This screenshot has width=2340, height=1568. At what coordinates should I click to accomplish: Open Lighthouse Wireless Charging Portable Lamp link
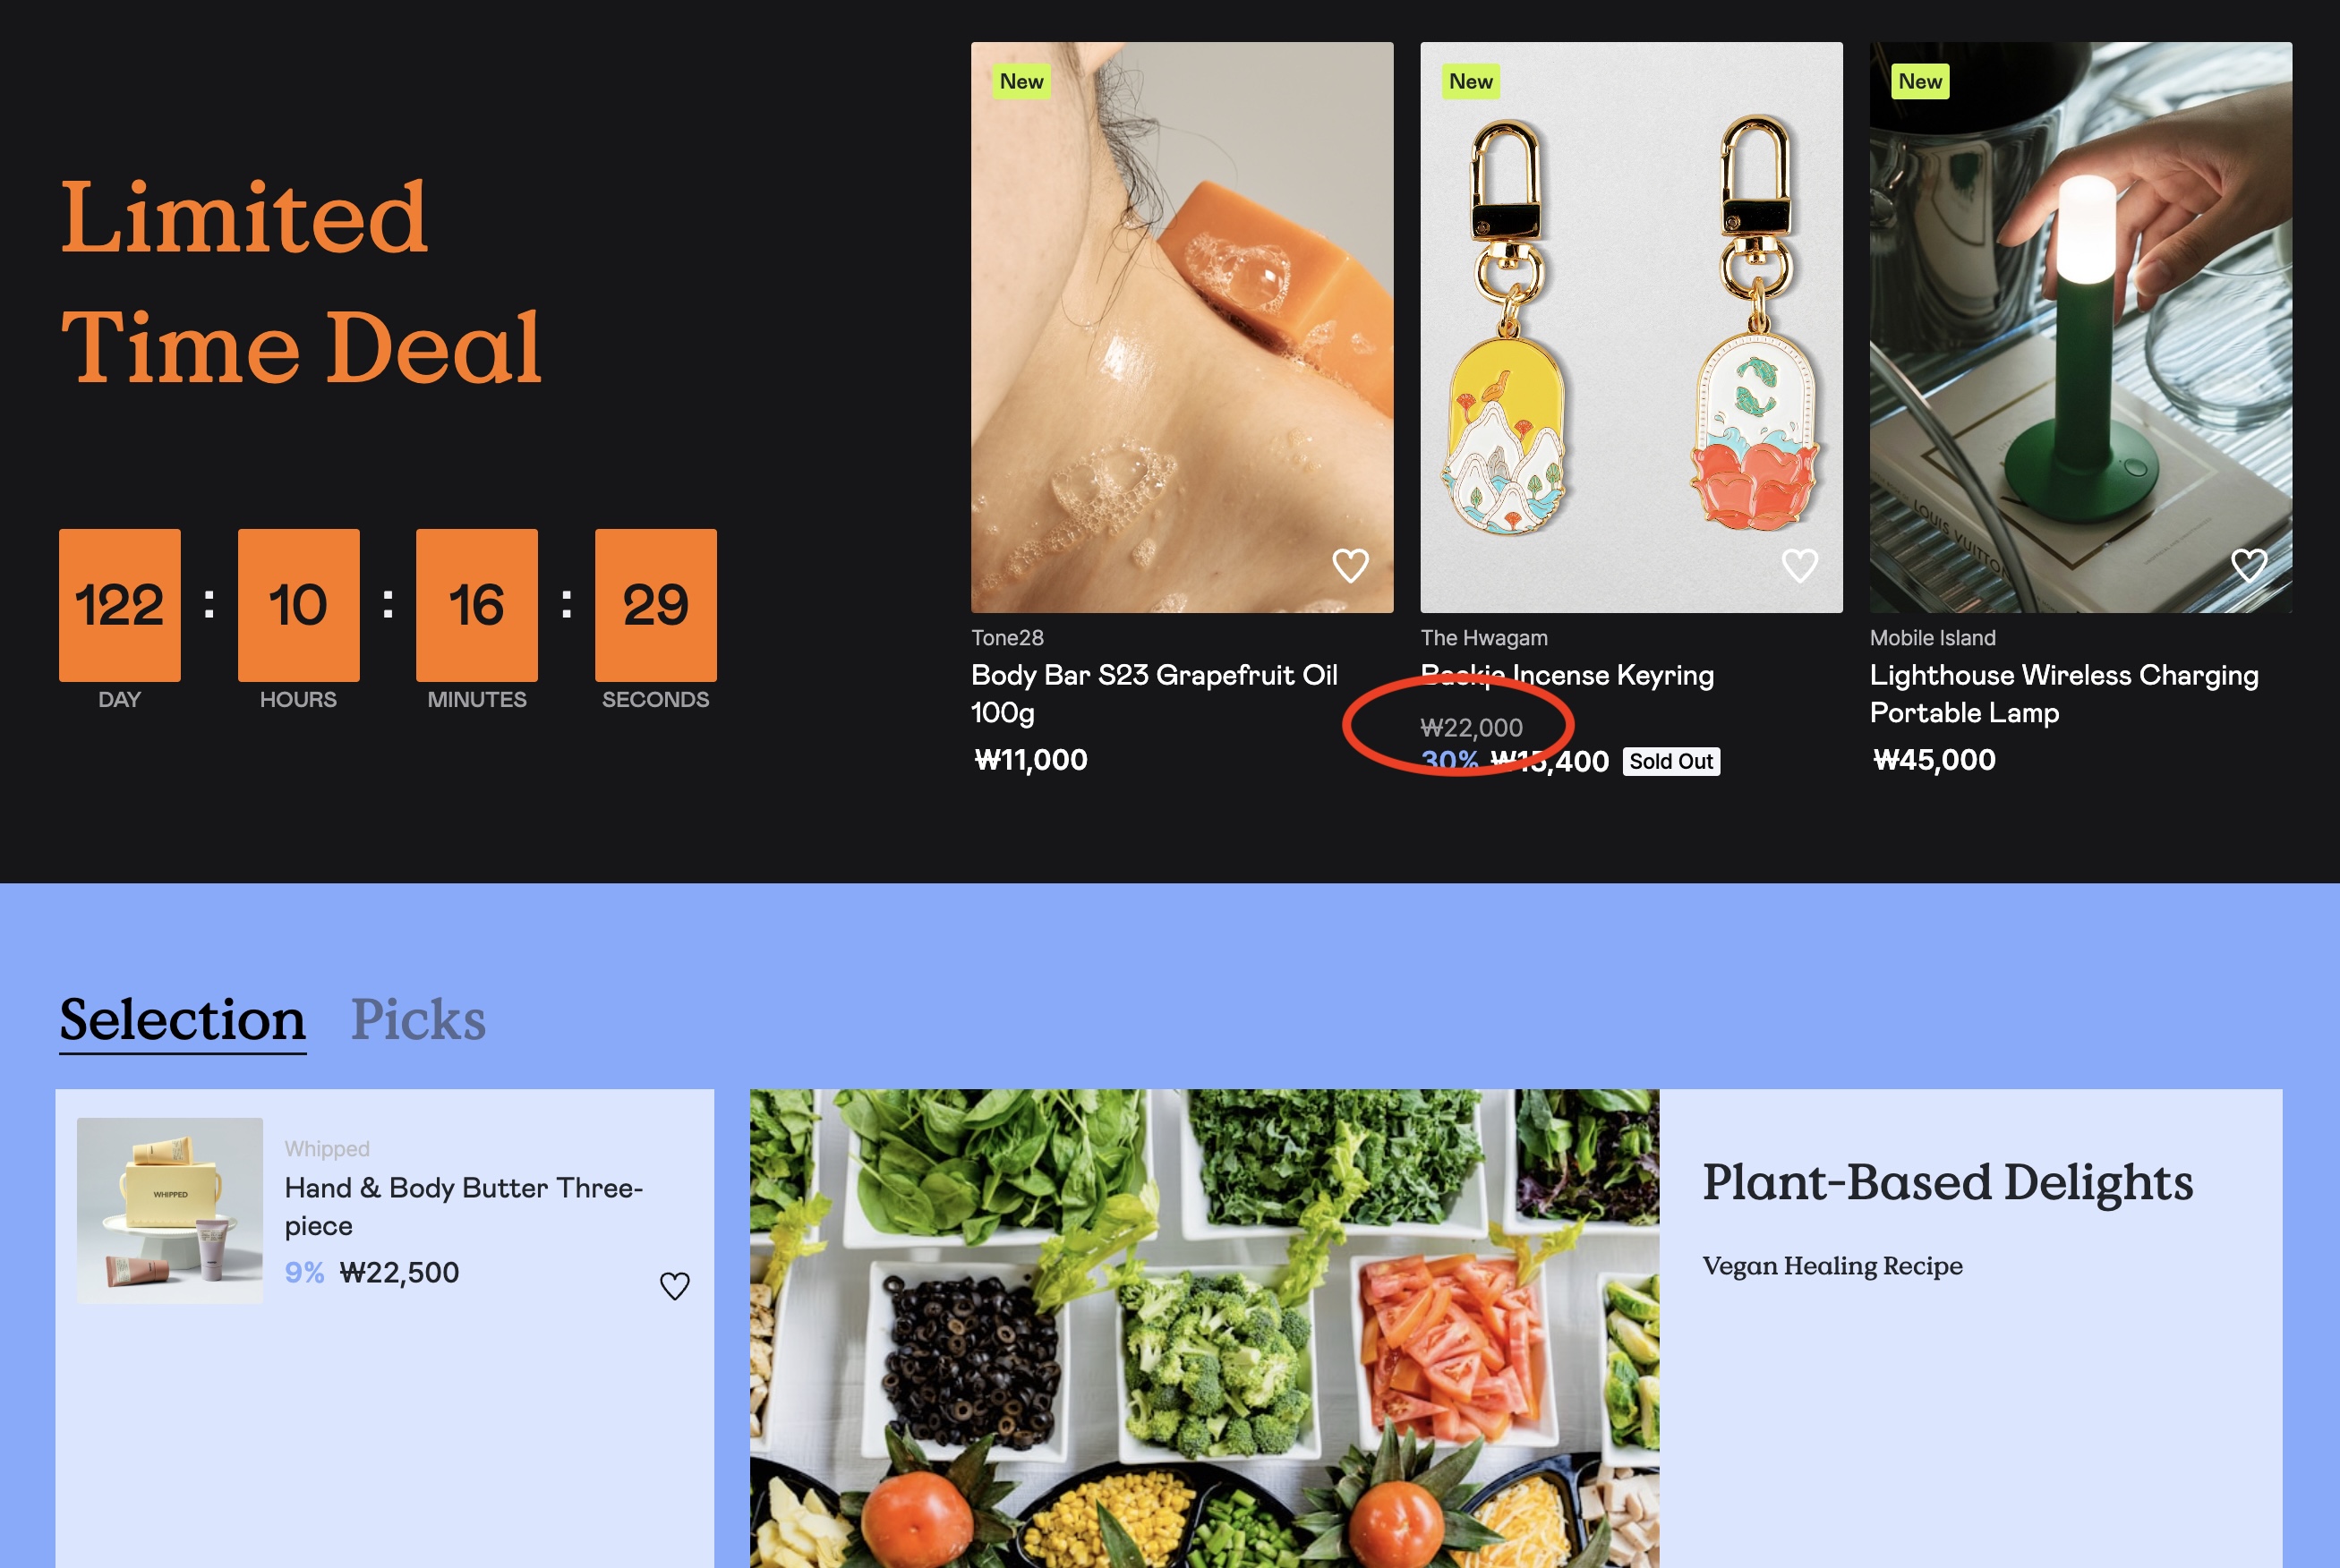point(2064,693)
